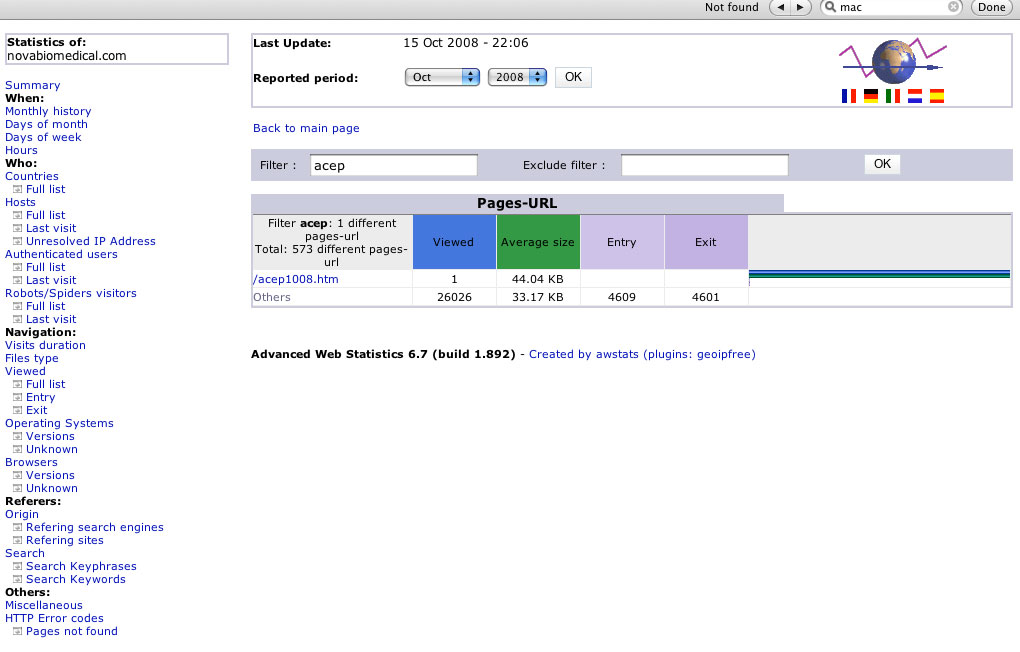The width and height of the screenshot is (1020, 652).
Task: Open the year dropdown showing 2008
Action: tap(517, 77)
